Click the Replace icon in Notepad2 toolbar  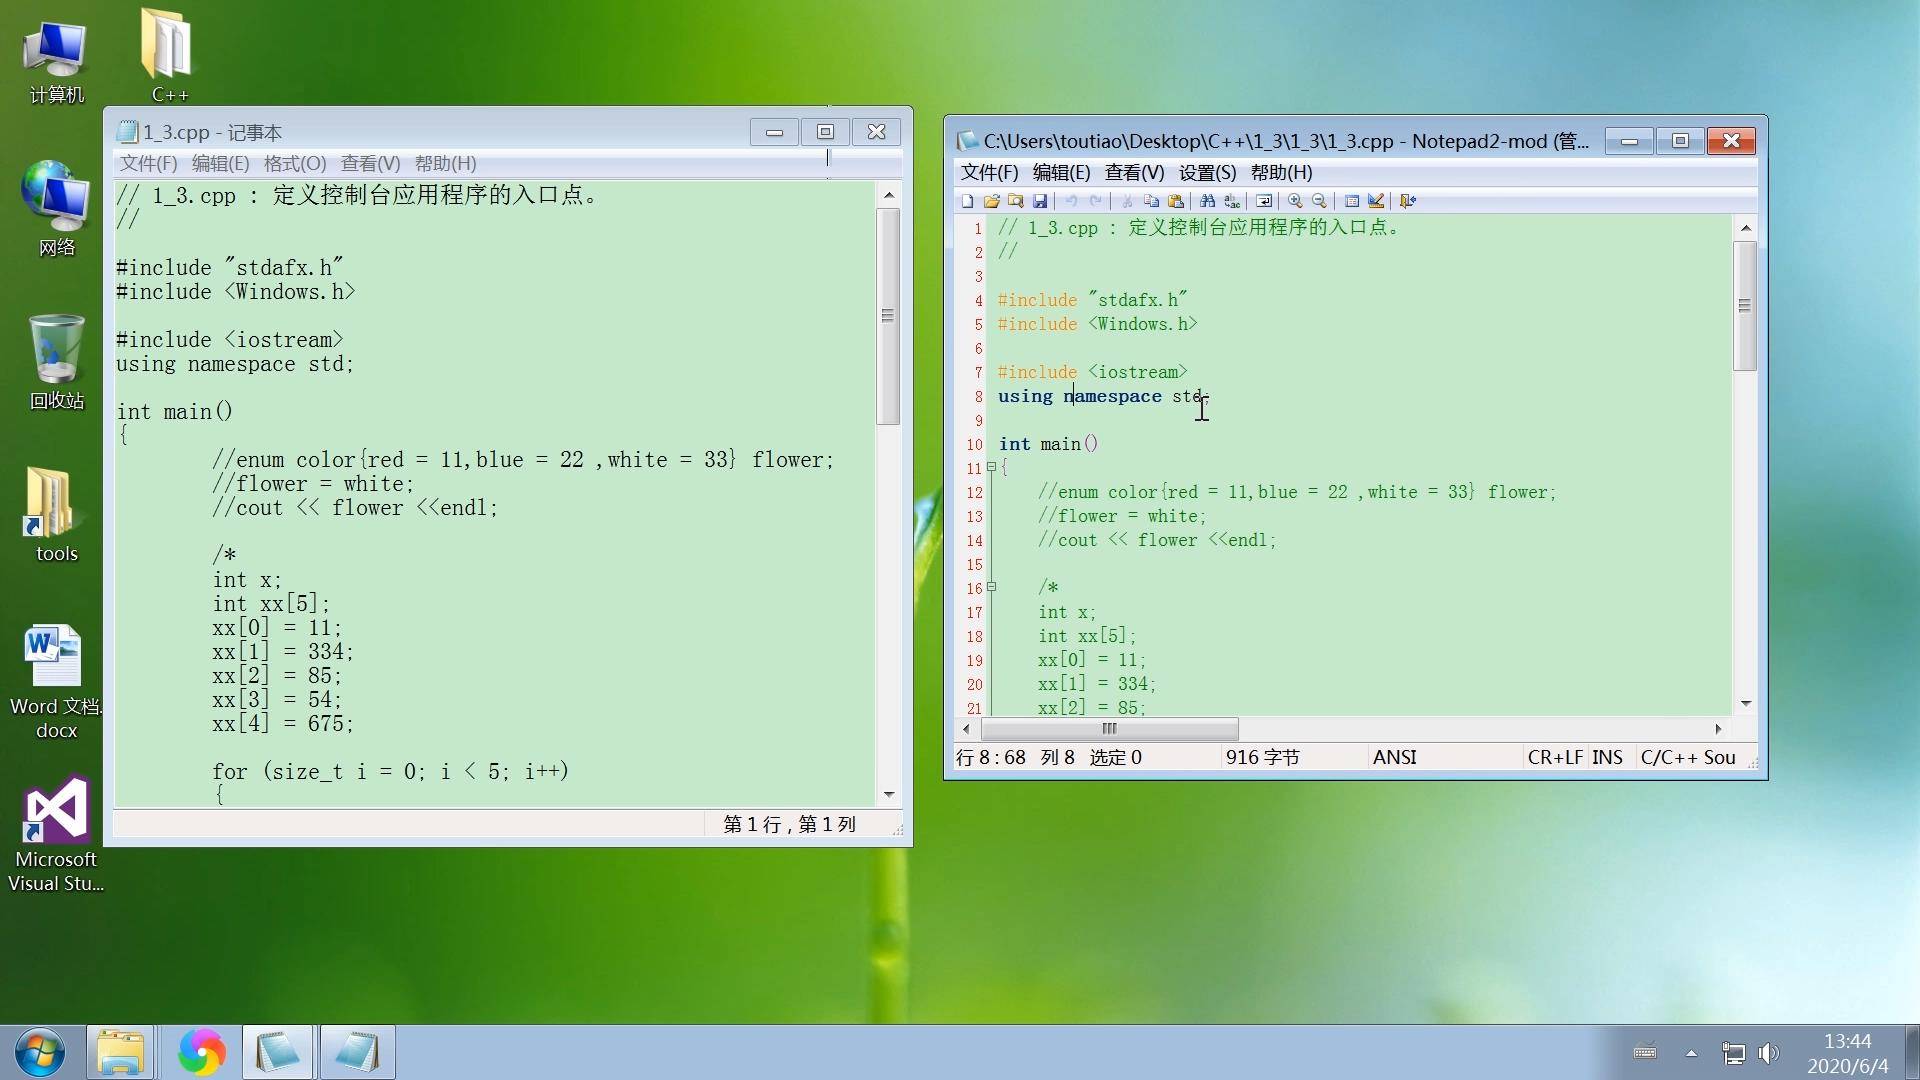pyautogui.click(x=1232, y=201)
